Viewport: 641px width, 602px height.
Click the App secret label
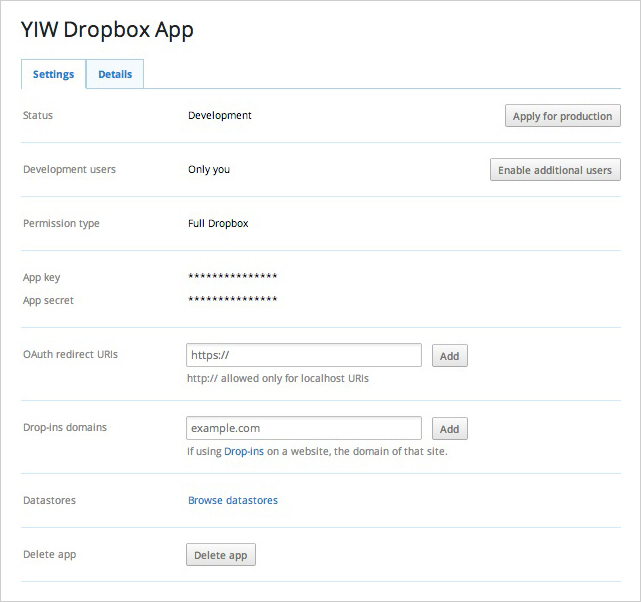(x=48, y=300)
